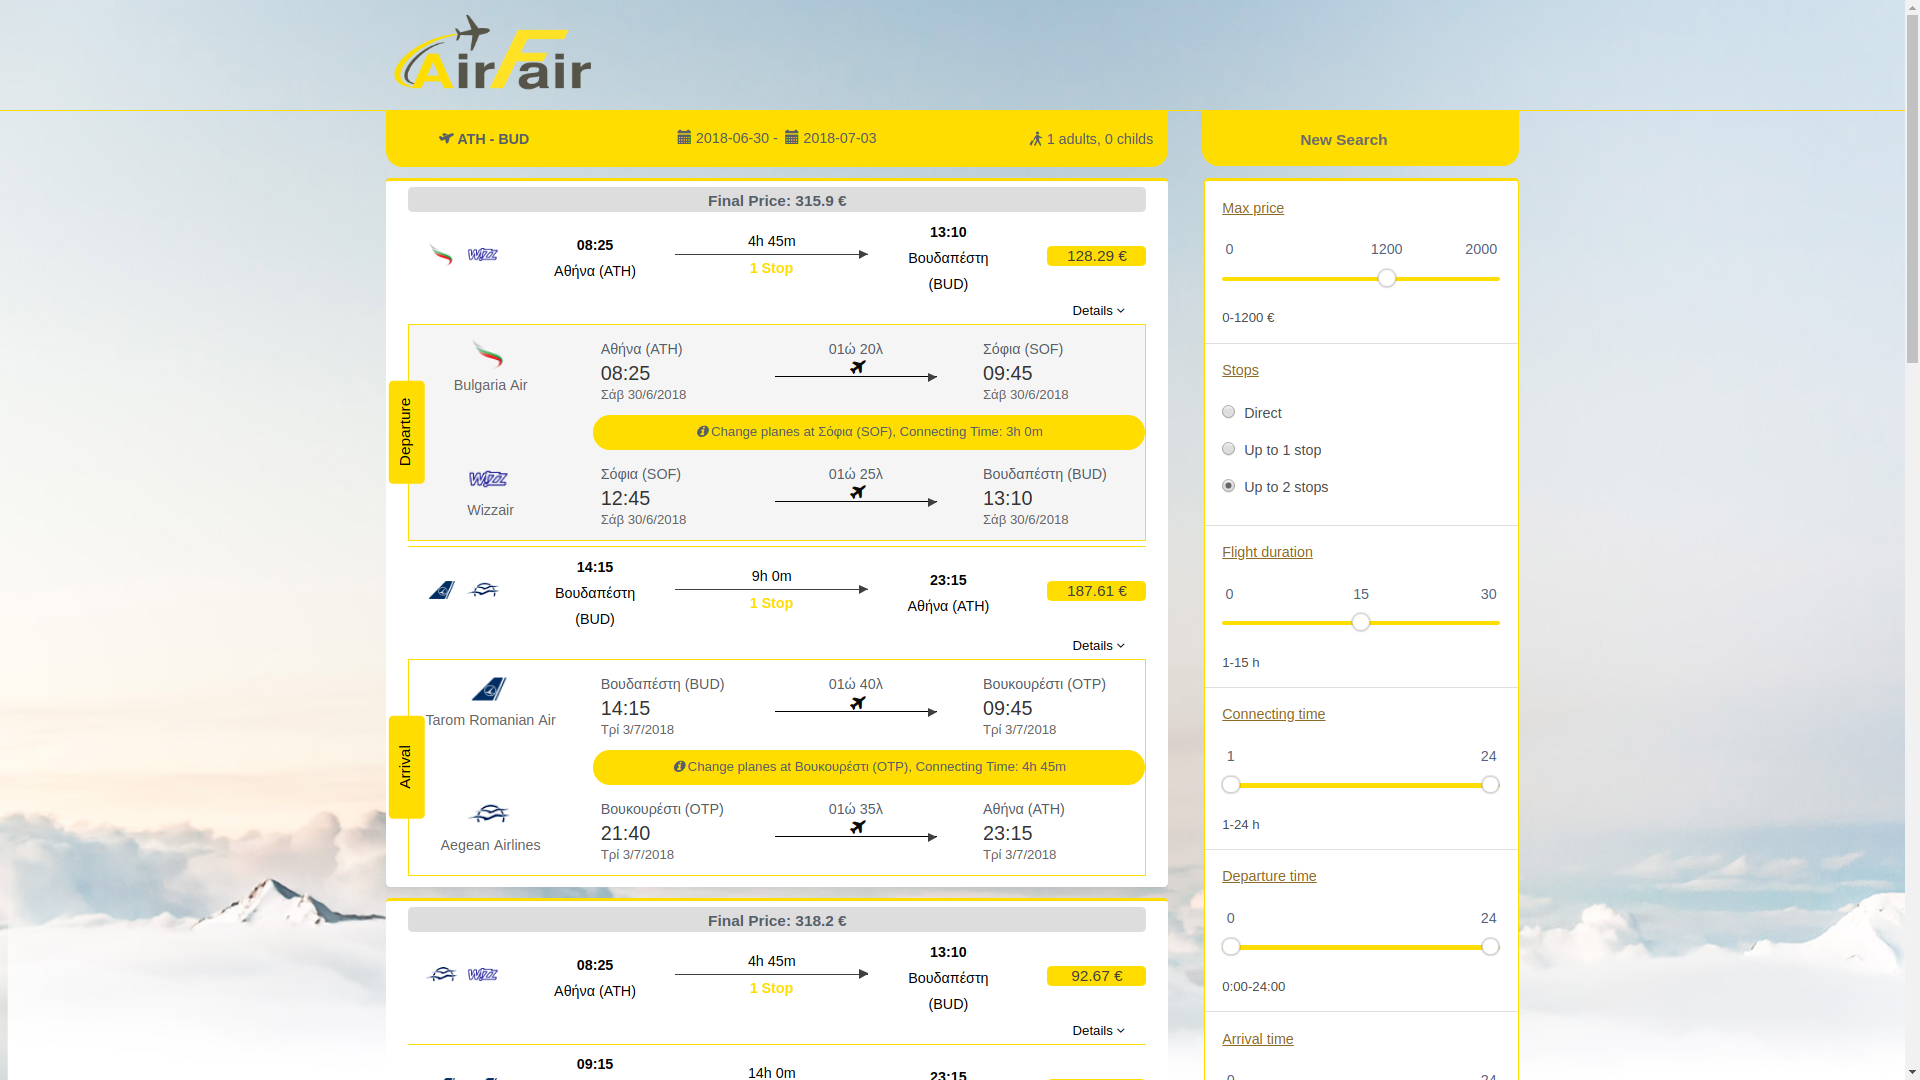
Task: Click the Arrival side tab
Action: (x=406, y=766)
